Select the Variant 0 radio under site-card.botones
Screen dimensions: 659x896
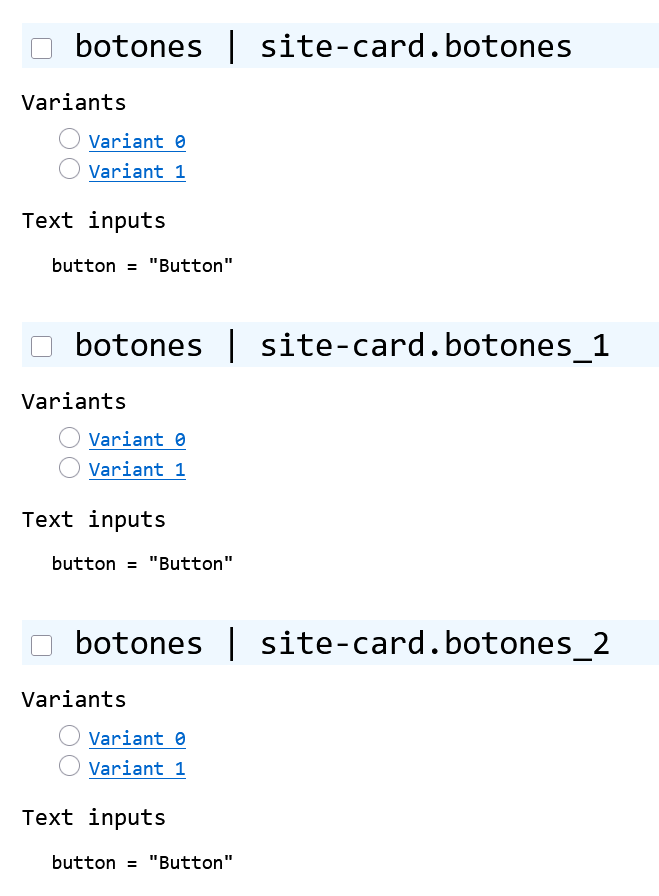(x=69, y=138)
